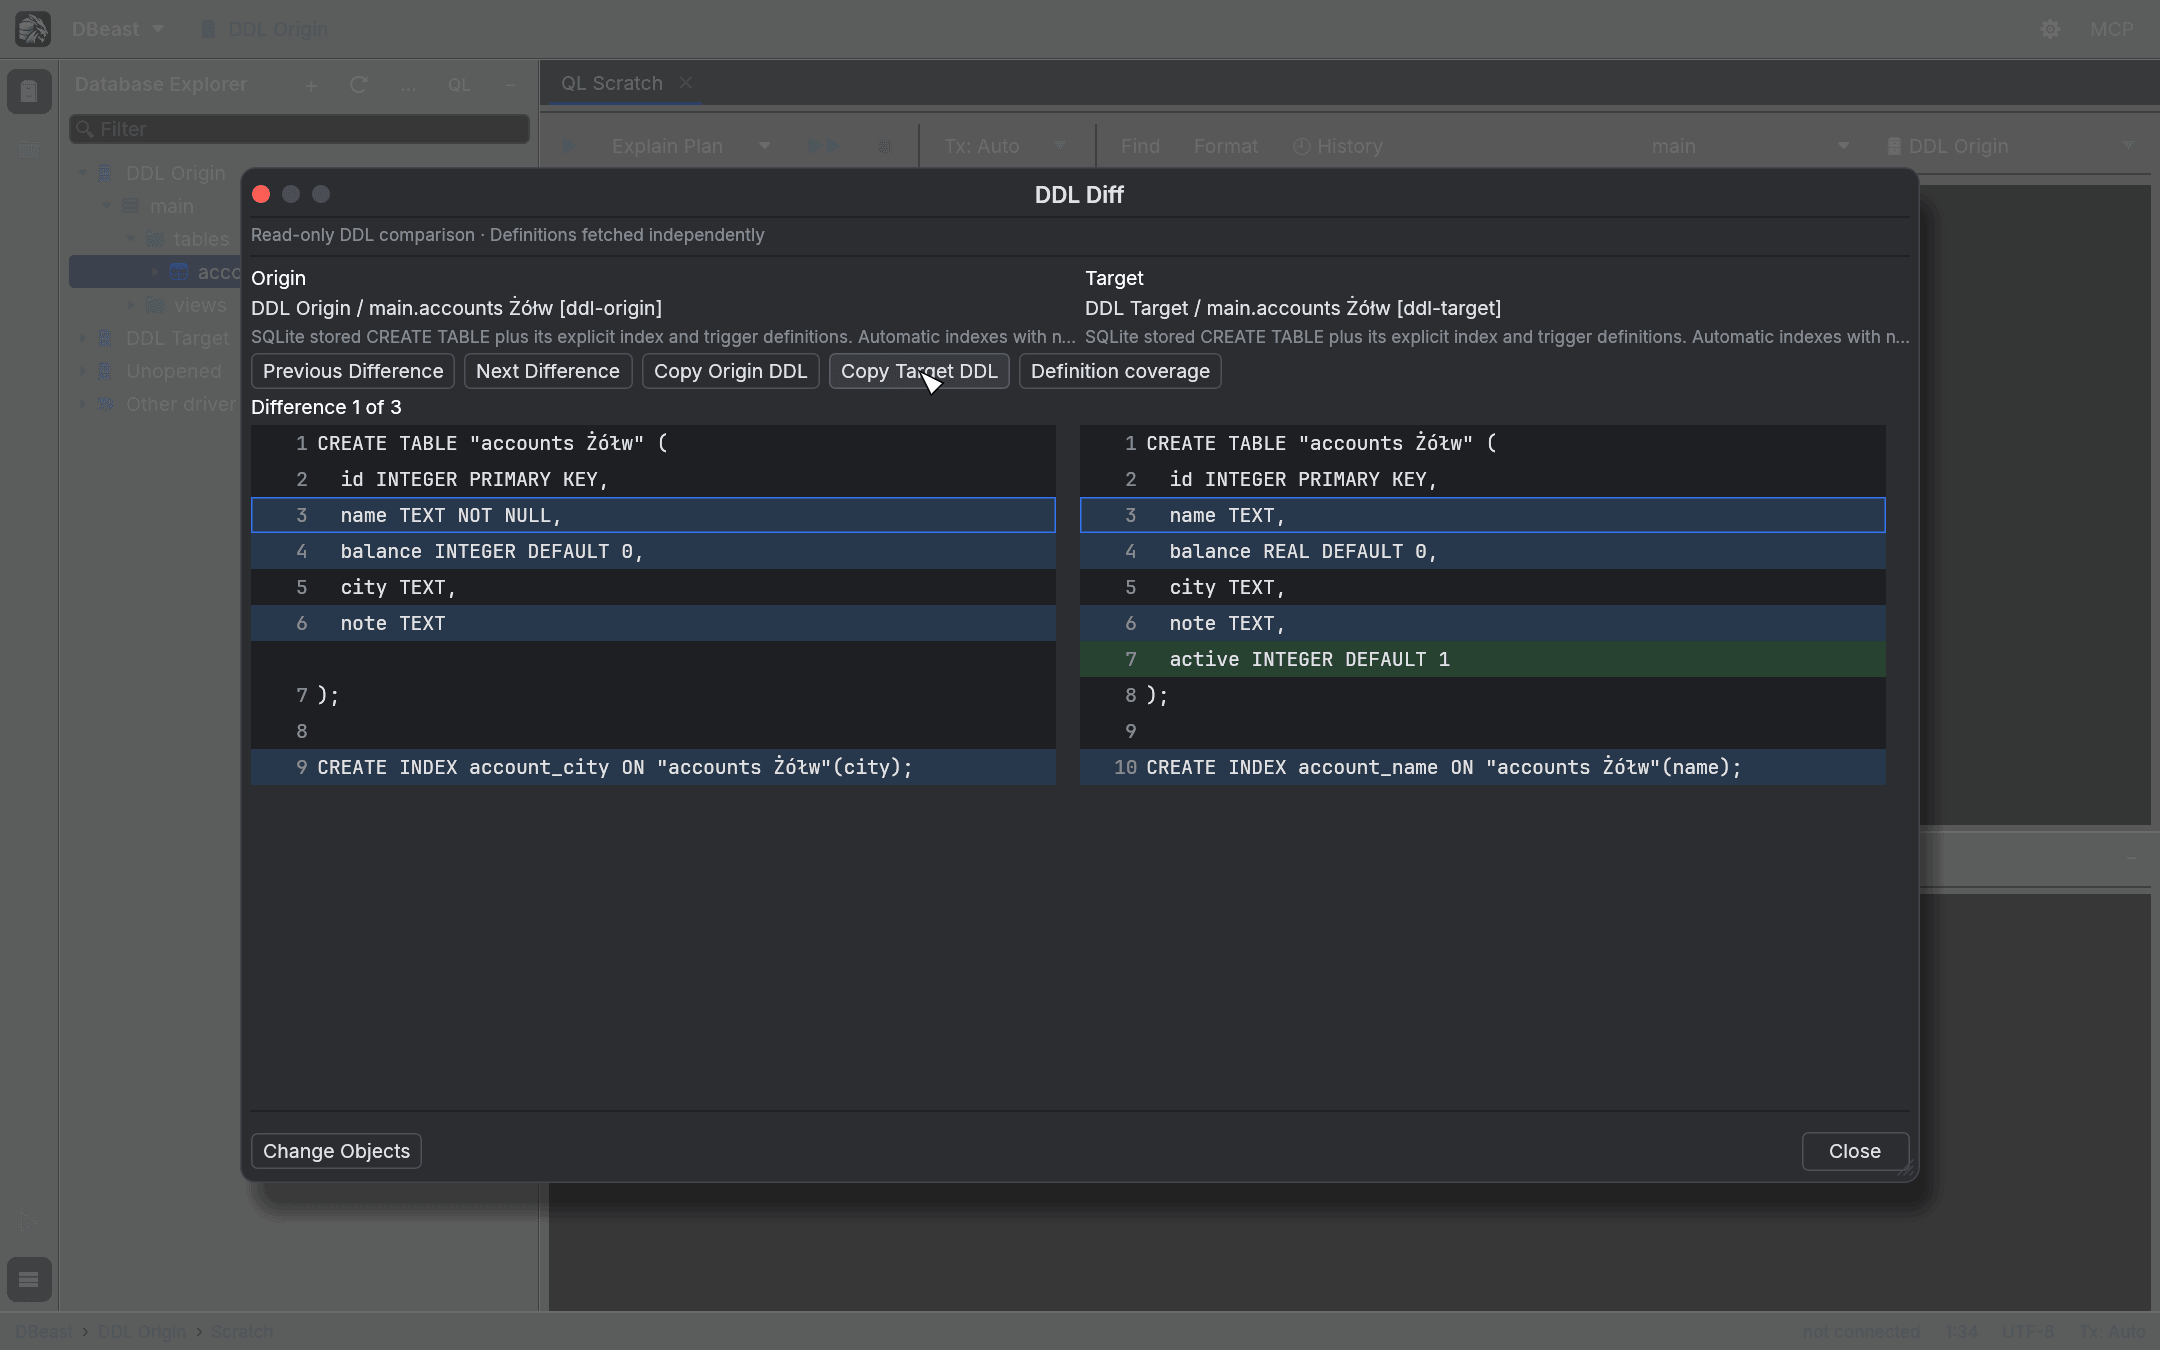This screenshot has height=1350, width=2160.
Task: Close the DDL Diff dialog with Close
Action: tap(1855, 1151)
